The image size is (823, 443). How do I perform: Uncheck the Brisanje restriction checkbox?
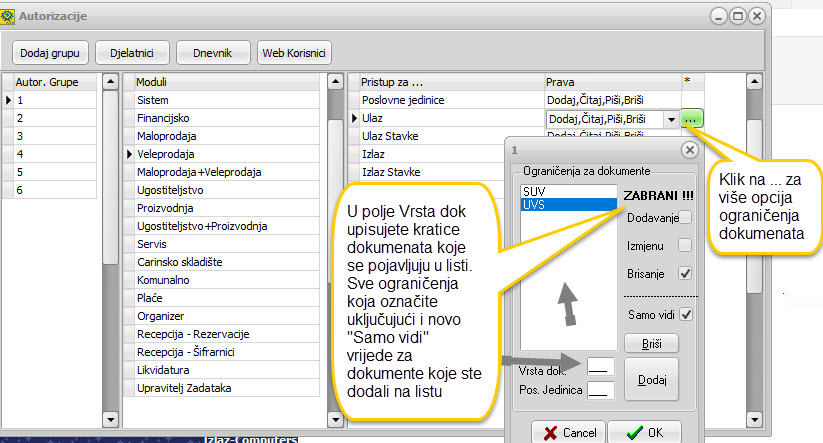point(684,273)
